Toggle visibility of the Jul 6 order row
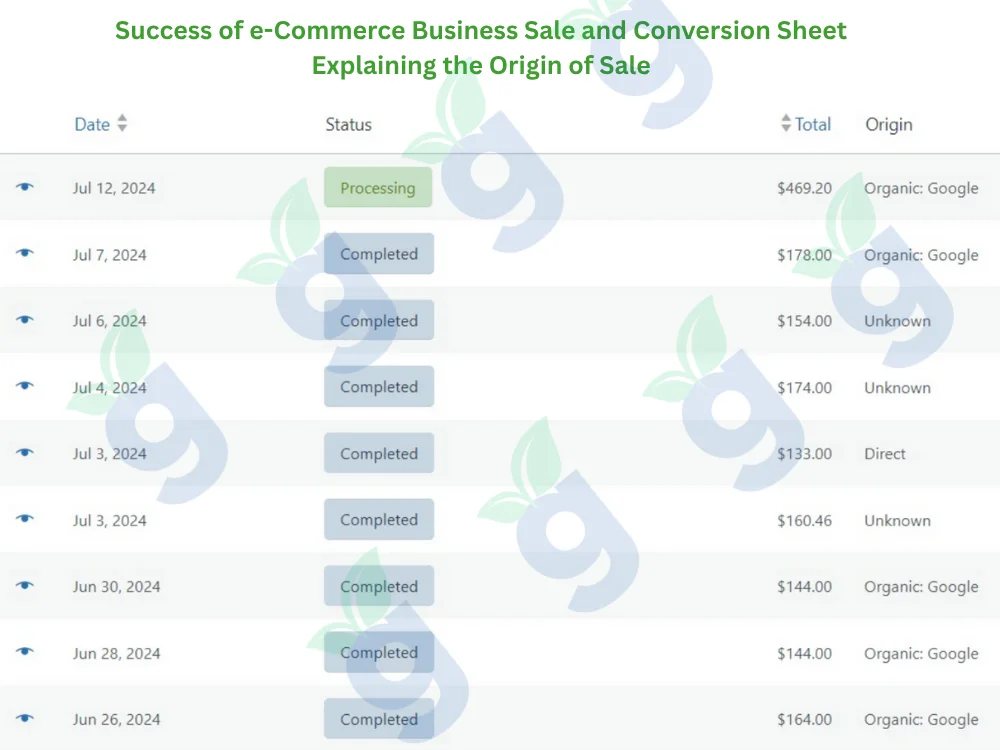Image resolution: width=1000 pixels, height=750 pixels. [24, 320]
